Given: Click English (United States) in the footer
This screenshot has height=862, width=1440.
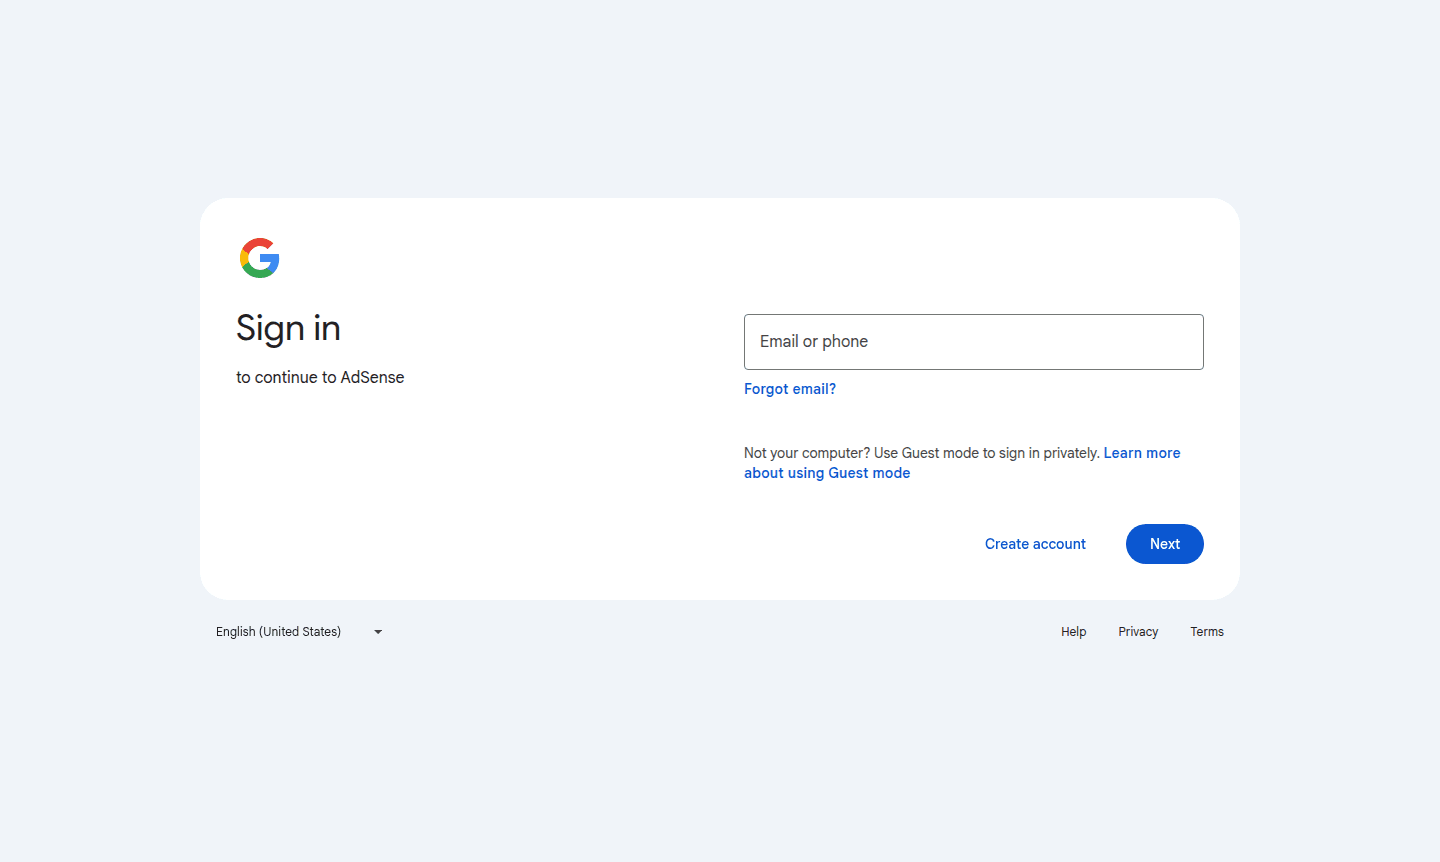Looking at the screenshot, I should click(278, 631).
